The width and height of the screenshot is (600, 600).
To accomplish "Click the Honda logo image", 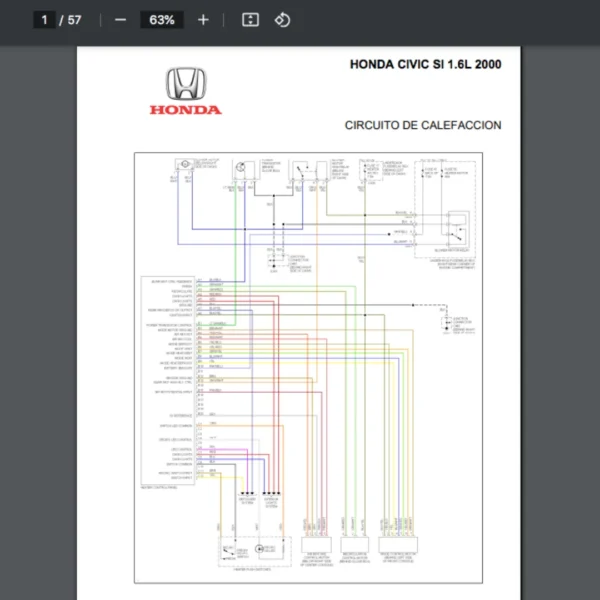I will [x=186, y=91].
